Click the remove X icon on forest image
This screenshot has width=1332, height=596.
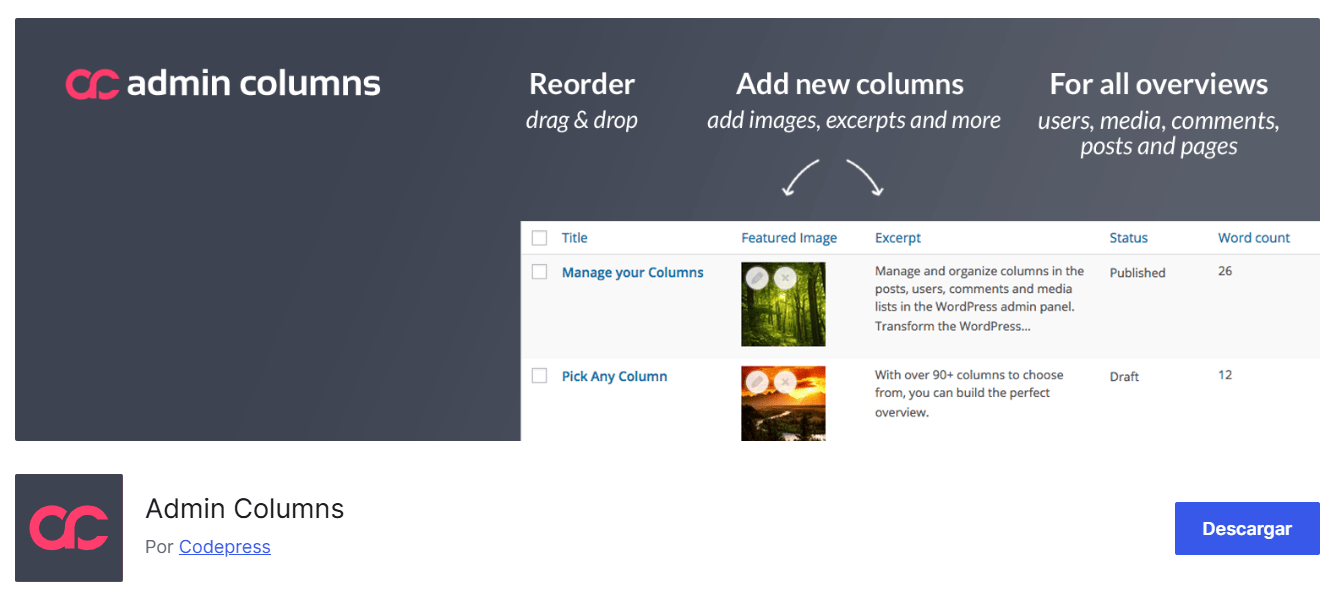point(786,278)
